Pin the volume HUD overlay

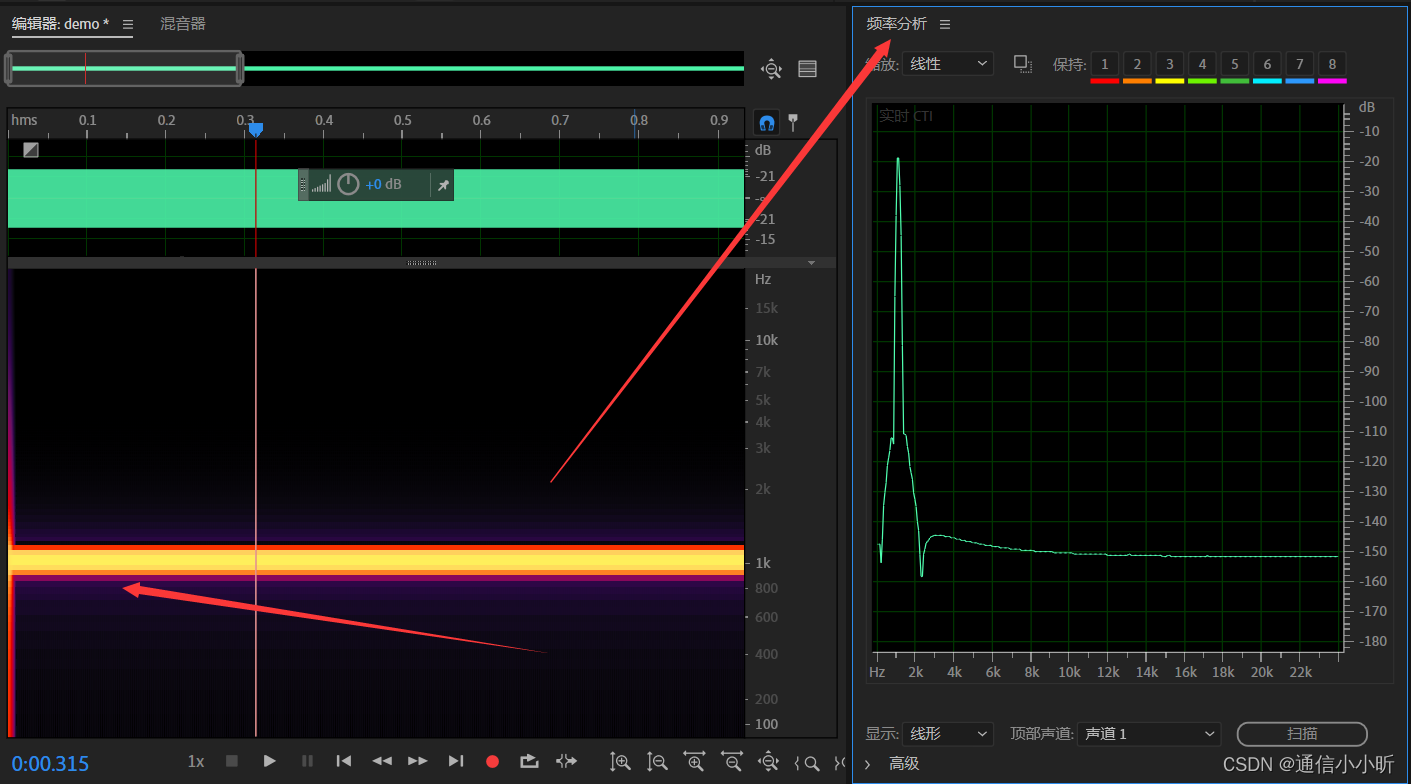click(x=443, y=185)
